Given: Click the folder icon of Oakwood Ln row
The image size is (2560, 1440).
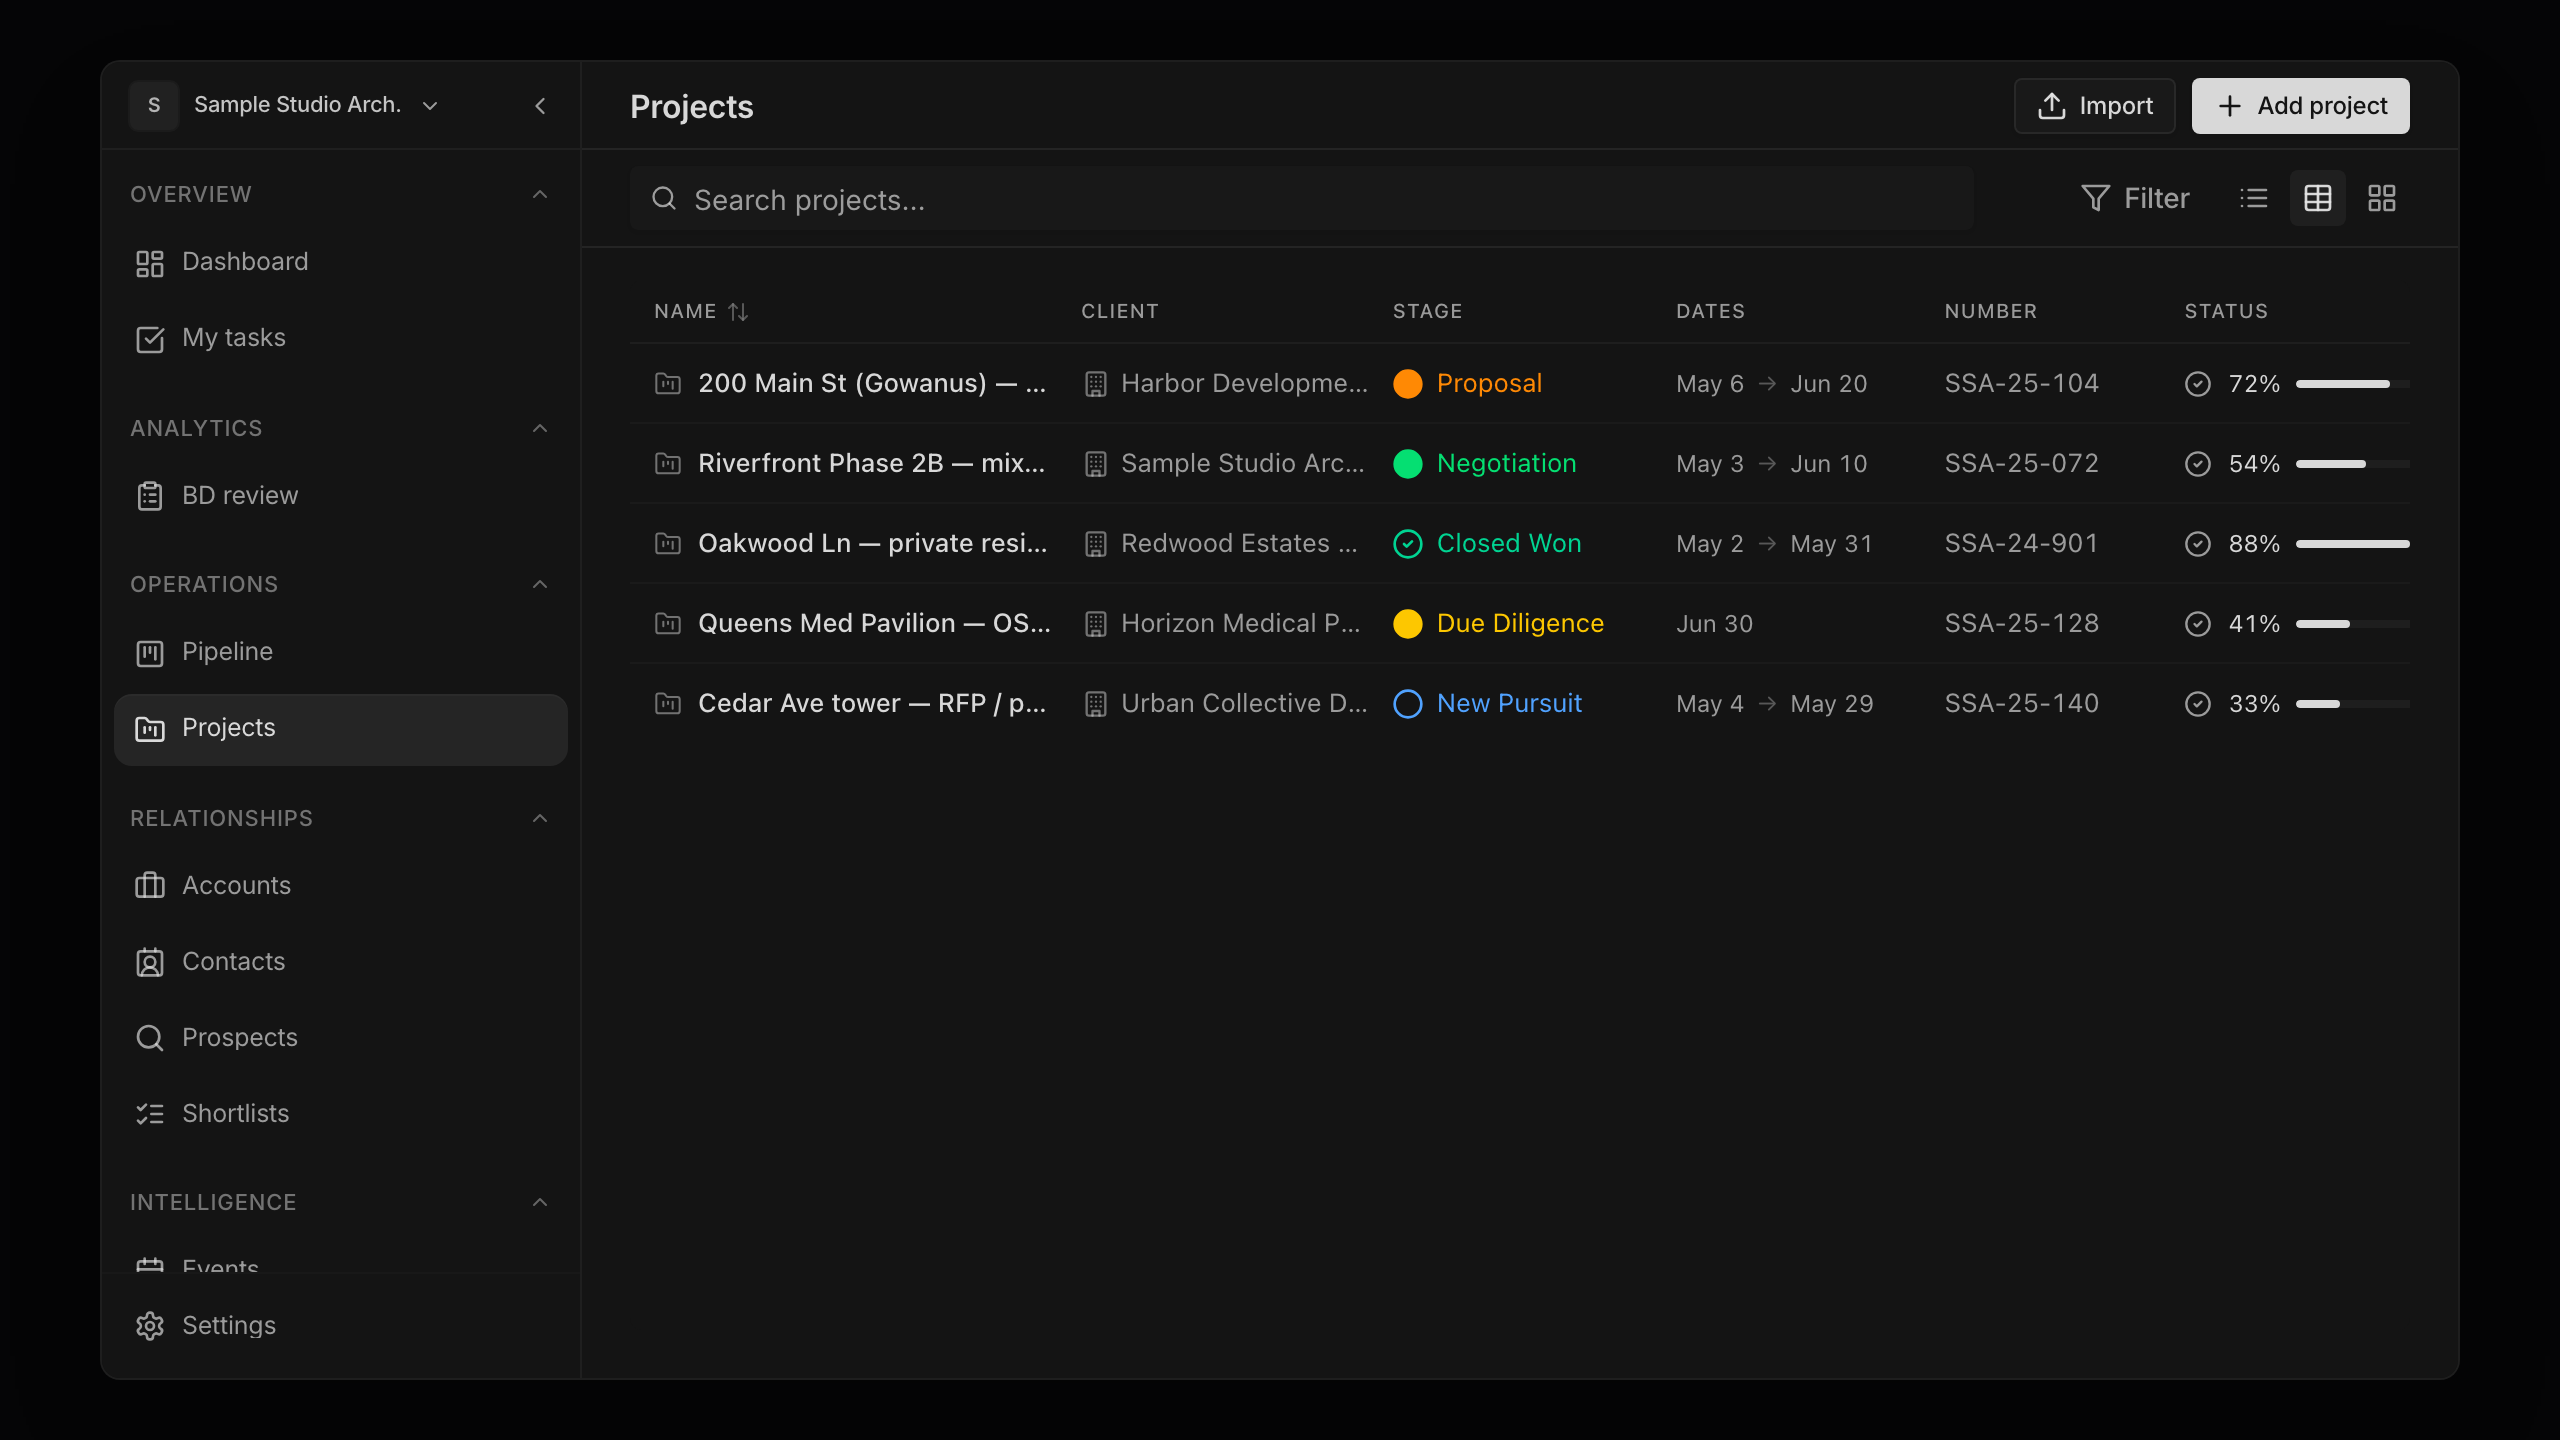Looking at the screenshot, I should [x=668, y=543].
